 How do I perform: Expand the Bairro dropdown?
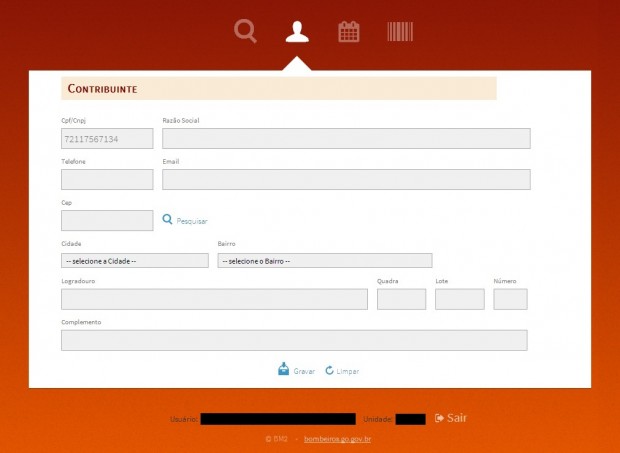(x=324, y=261)
